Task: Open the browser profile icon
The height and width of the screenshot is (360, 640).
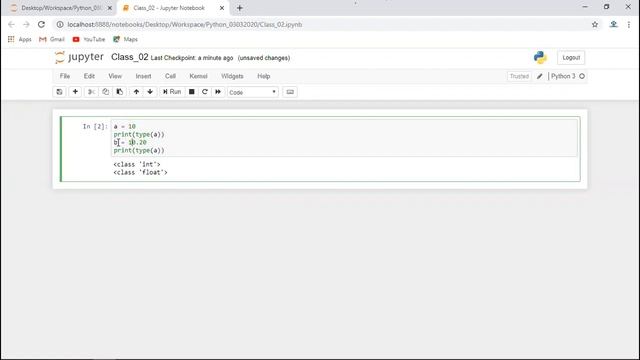Action: coord(613,24)
